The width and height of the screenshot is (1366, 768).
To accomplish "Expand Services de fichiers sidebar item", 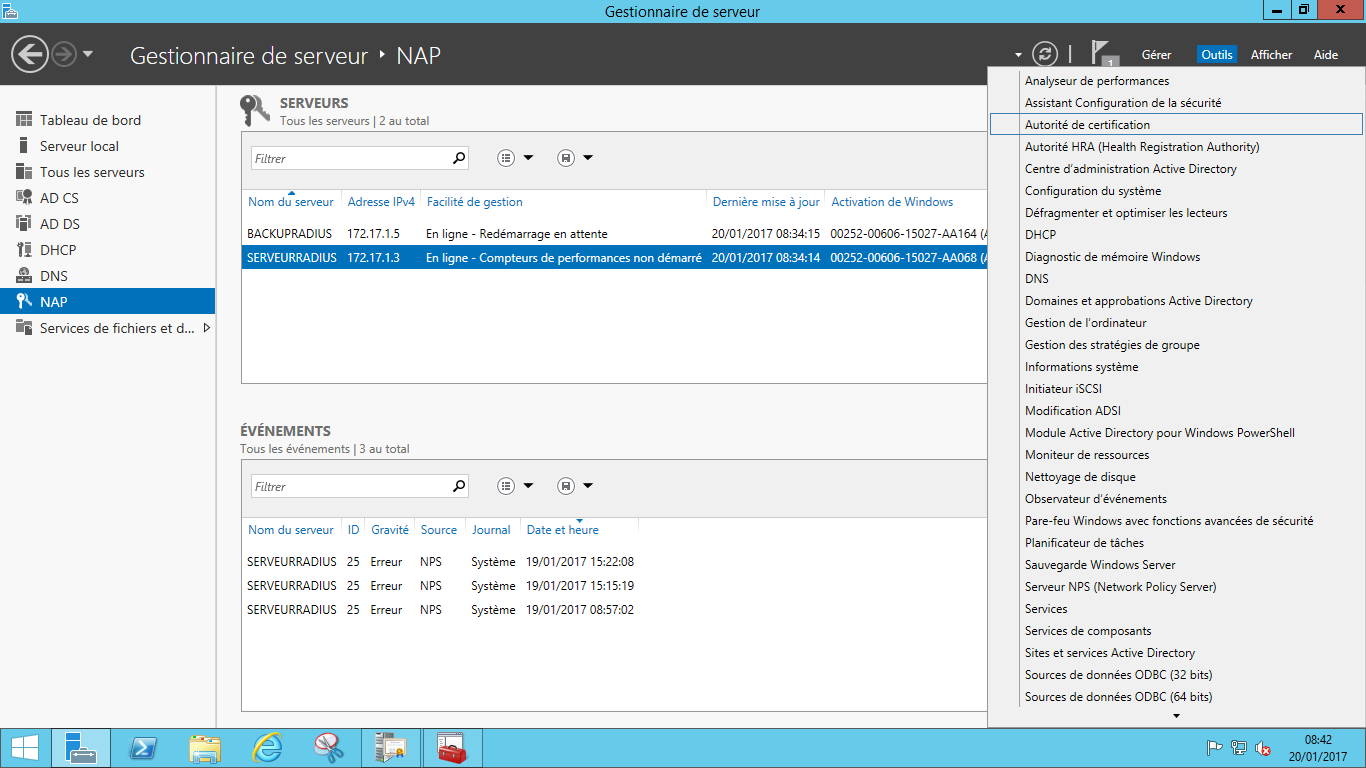I will (207, 328).
